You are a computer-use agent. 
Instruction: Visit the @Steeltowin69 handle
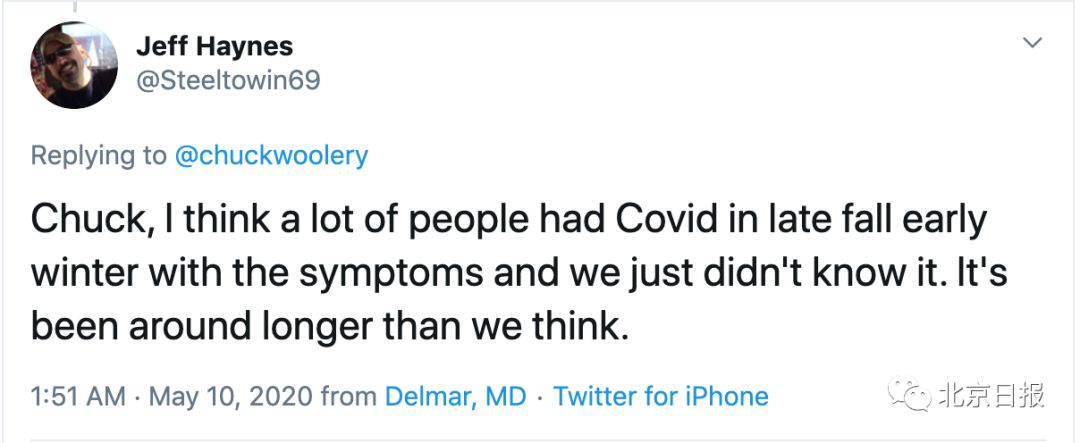[227, 80]
